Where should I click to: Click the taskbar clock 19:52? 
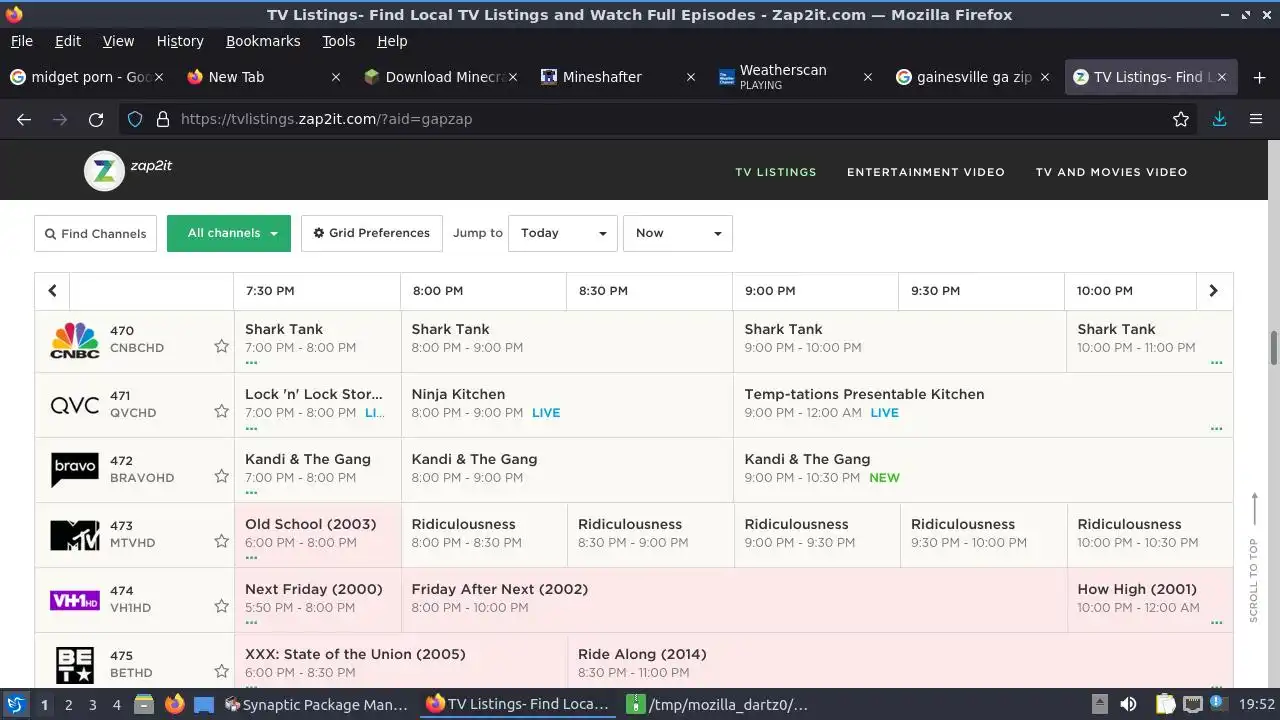1258,704
